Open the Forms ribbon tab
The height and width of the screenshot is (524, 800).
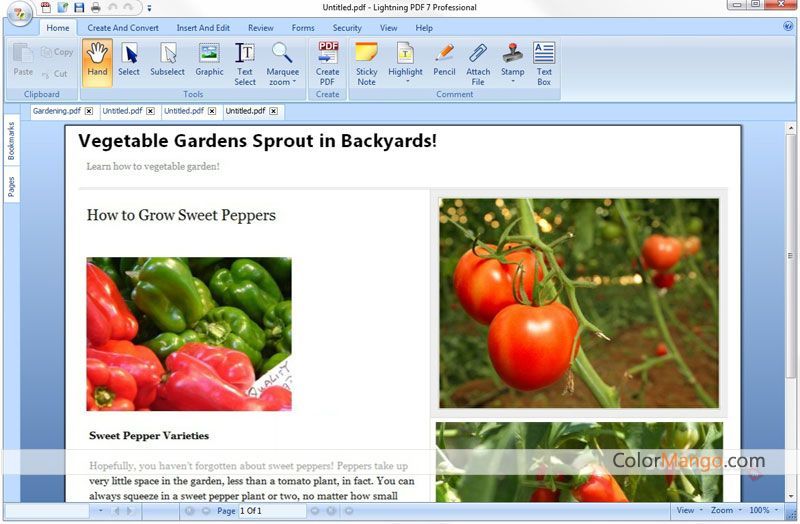coord(303,28)
